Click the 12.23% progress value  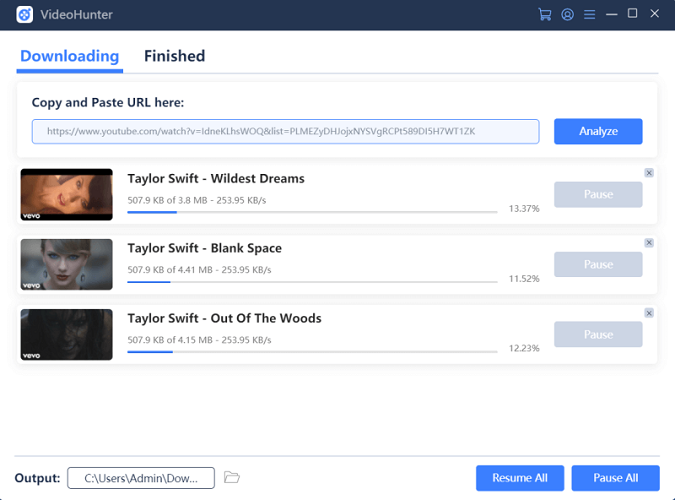524,348
